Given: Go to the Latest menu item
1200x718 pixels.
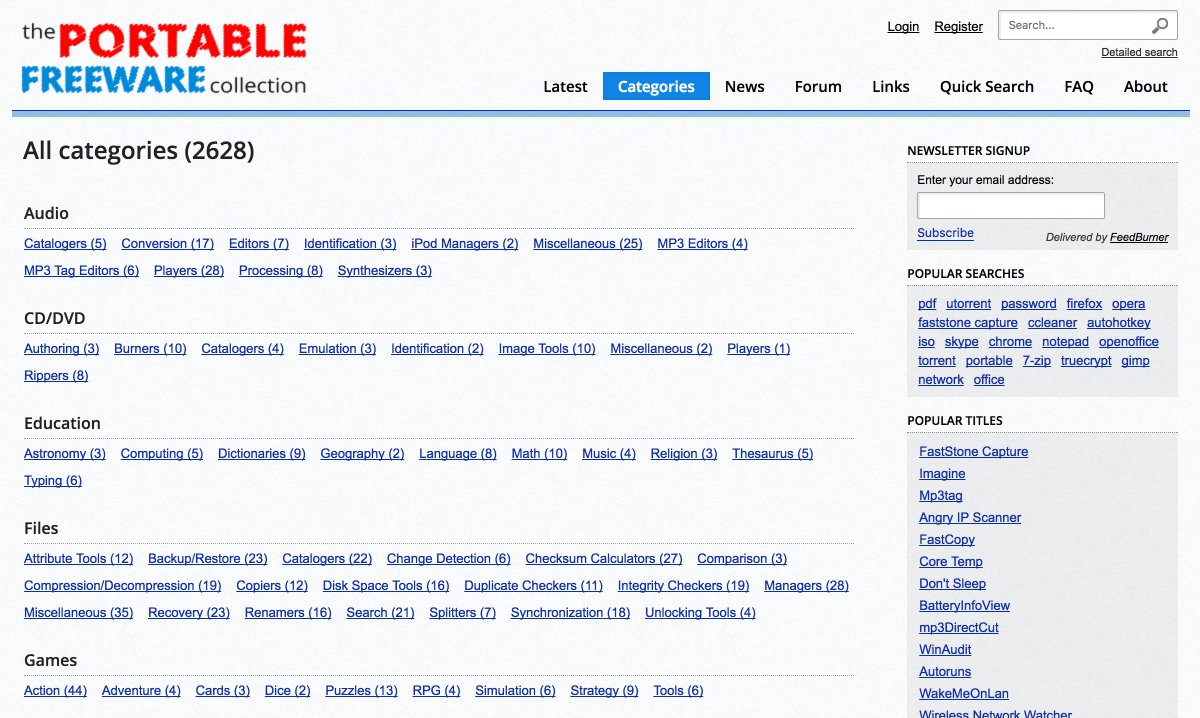Looking at the screenshot, I should [565, 87].
